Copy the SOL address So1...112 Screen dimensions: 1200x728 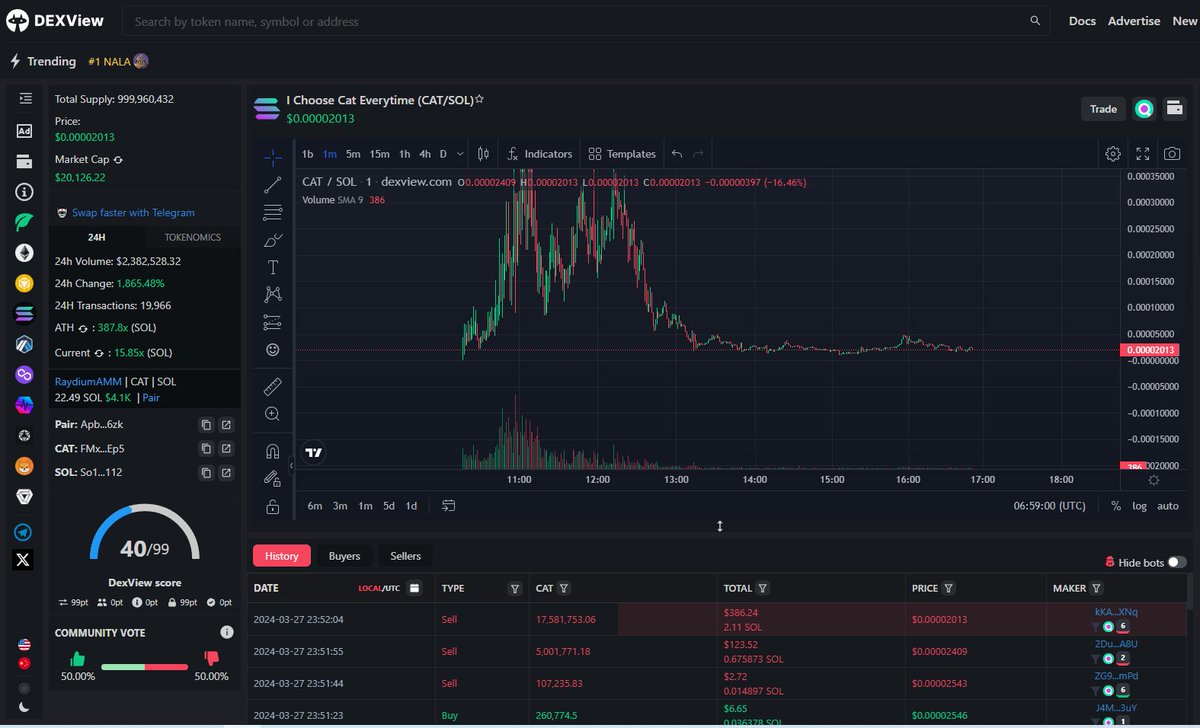click(x=205, y=472)
